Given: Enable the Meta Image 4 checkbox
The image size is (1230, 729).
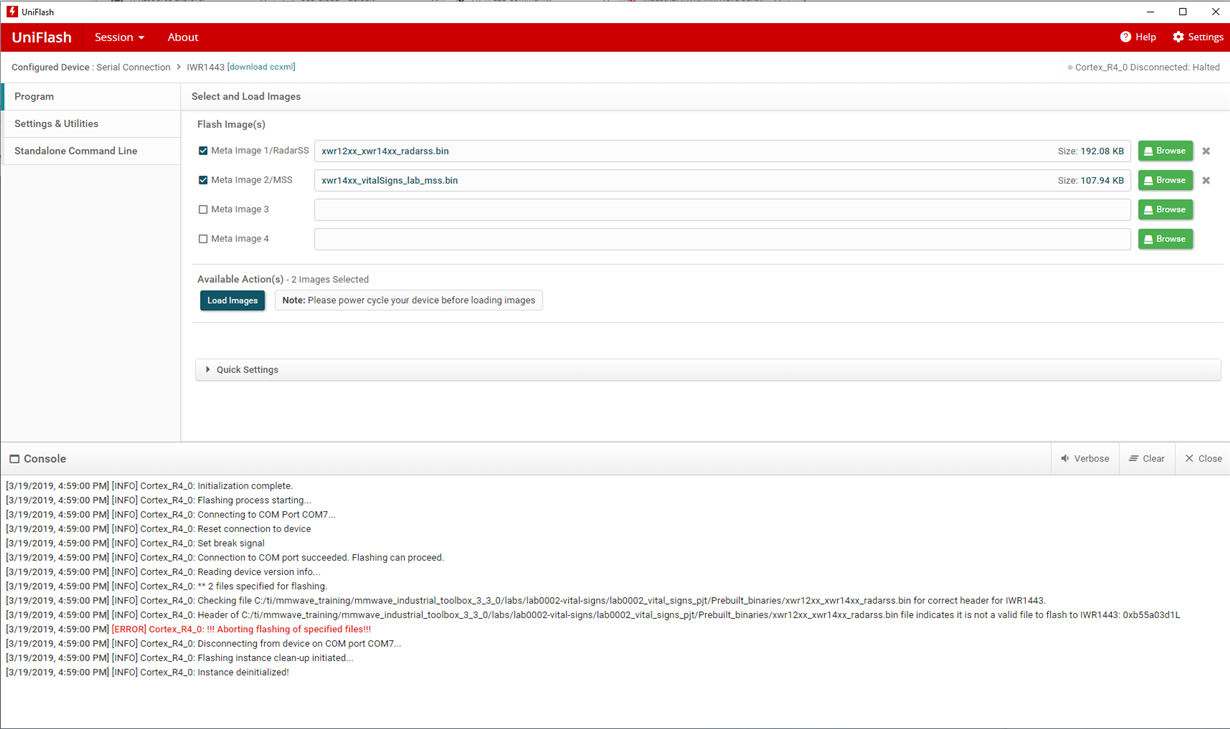Looking at the screenshot, I should (203, 239).
